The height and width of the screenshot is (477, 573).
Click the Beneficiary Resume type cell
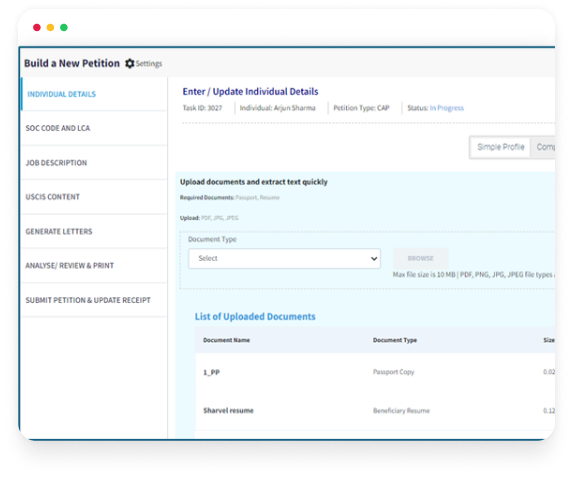click(401, 411)
